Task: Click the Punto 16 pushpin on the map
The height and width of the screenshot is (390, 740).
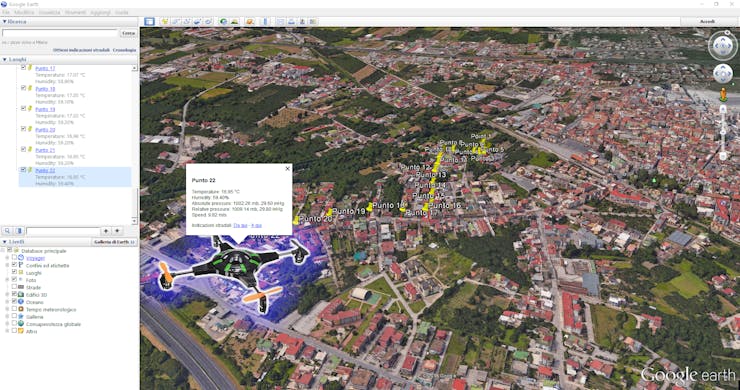Action: click(425, 207)
